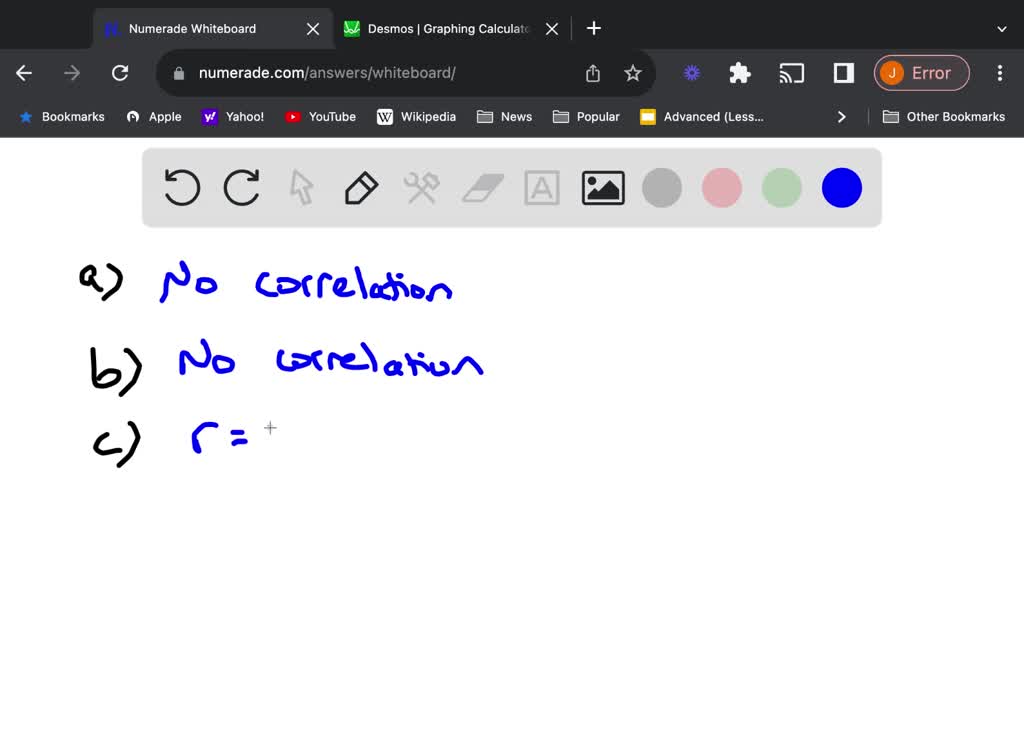Viewport: 1024px width, 742px height.
Task: Open the Other Bookmarks folder
Action: 944,117
